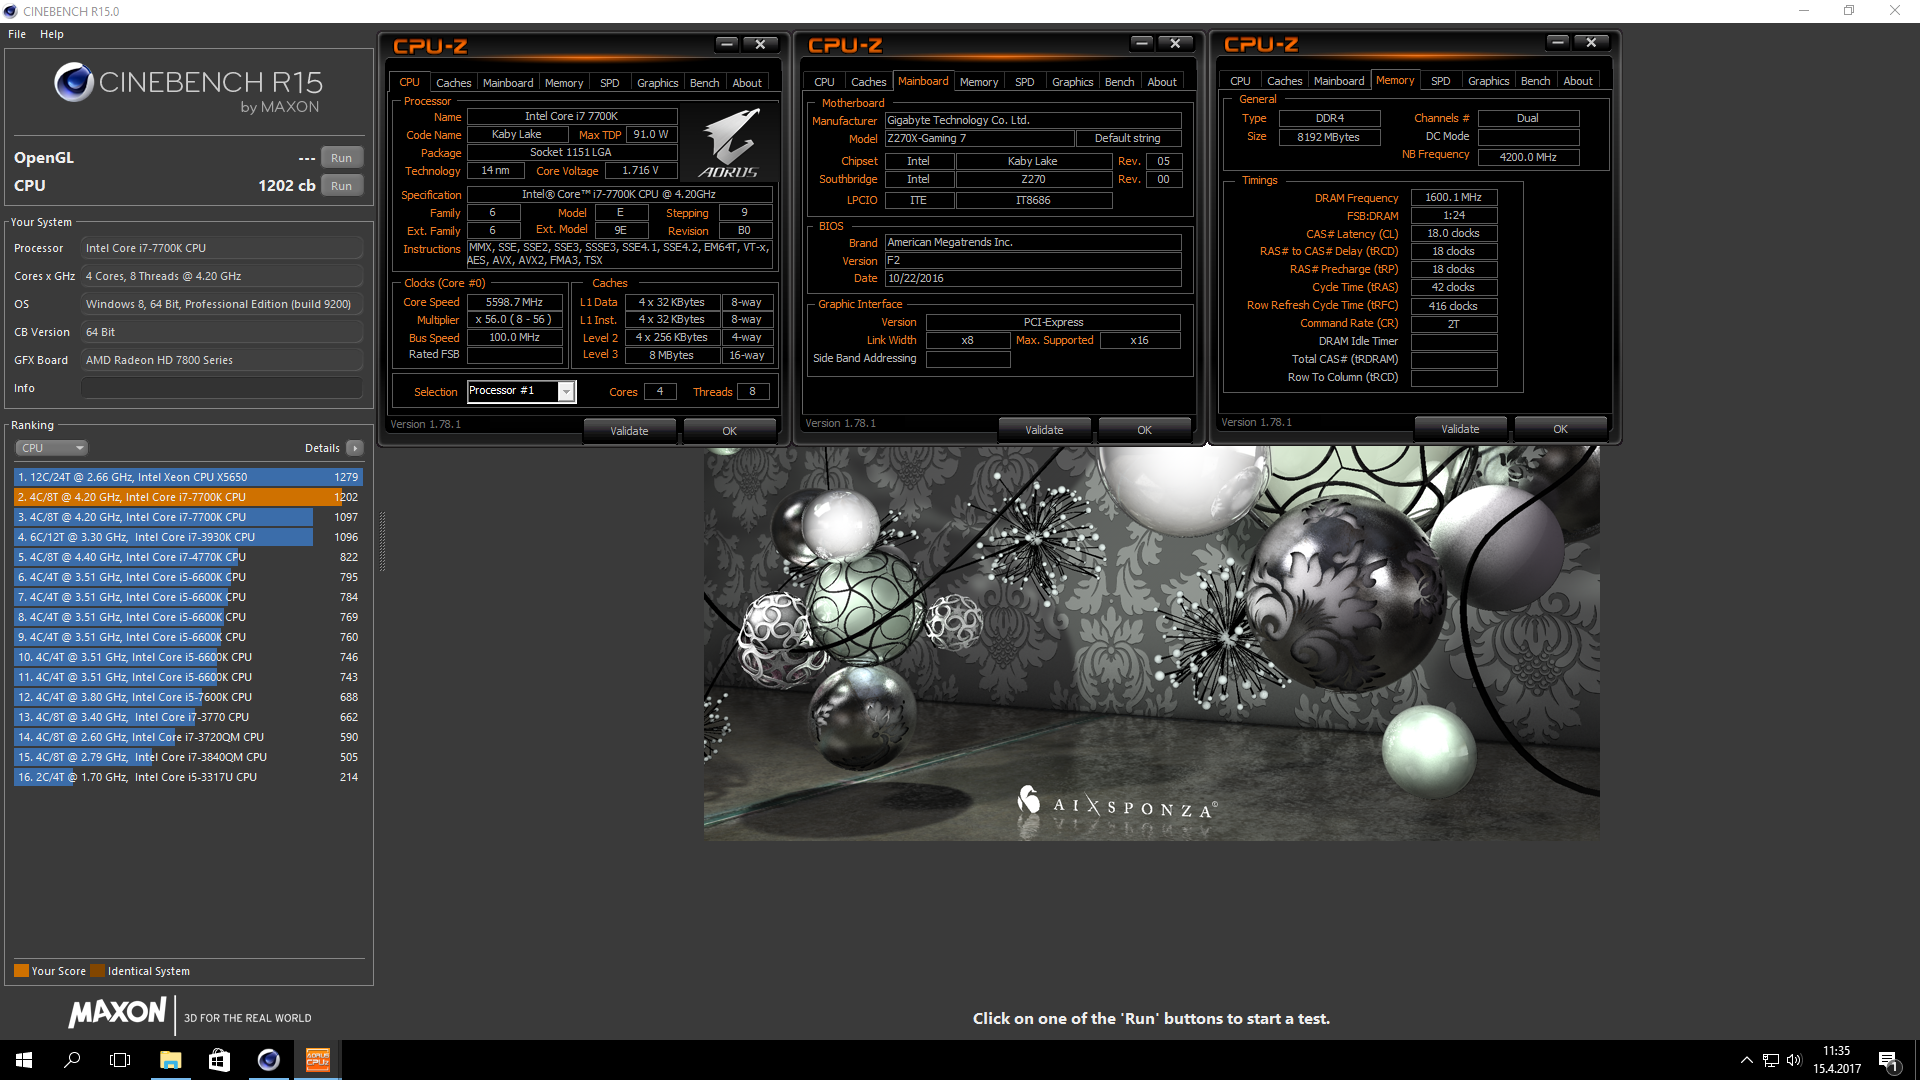Click the MAXON logo at bottom
This screenshot has width=1920, height=1080.
[x=117, y=1013]
